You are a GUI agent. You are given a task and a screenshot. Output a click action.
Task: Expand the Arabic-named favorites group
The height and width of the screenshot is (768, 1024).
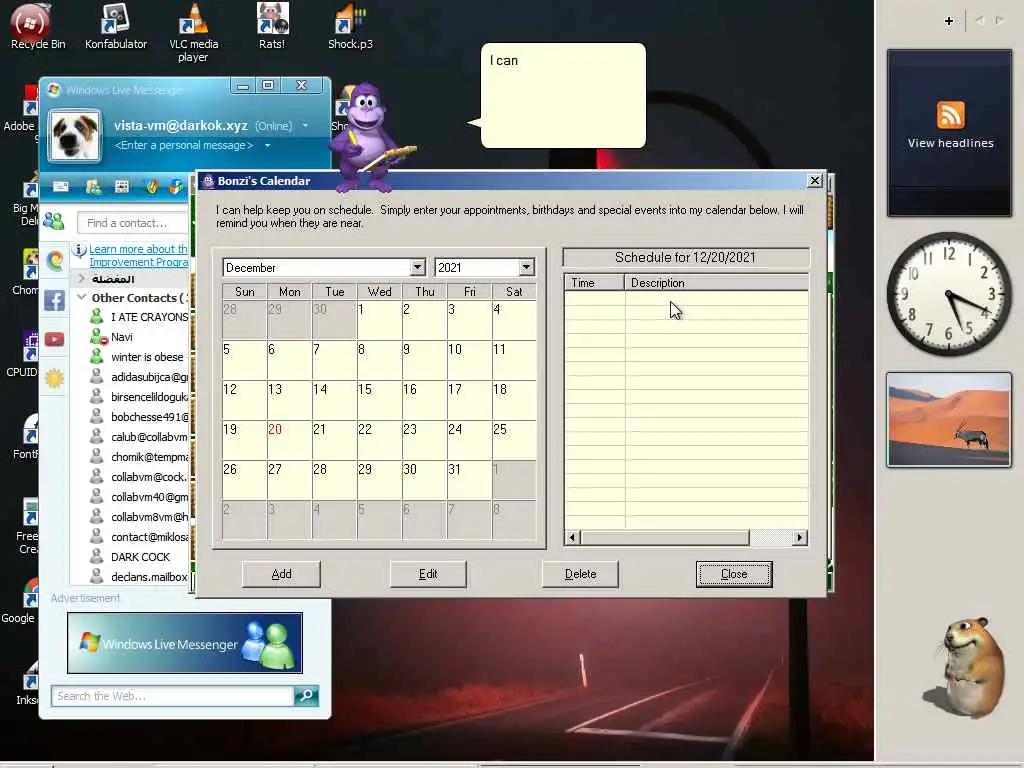82,278
